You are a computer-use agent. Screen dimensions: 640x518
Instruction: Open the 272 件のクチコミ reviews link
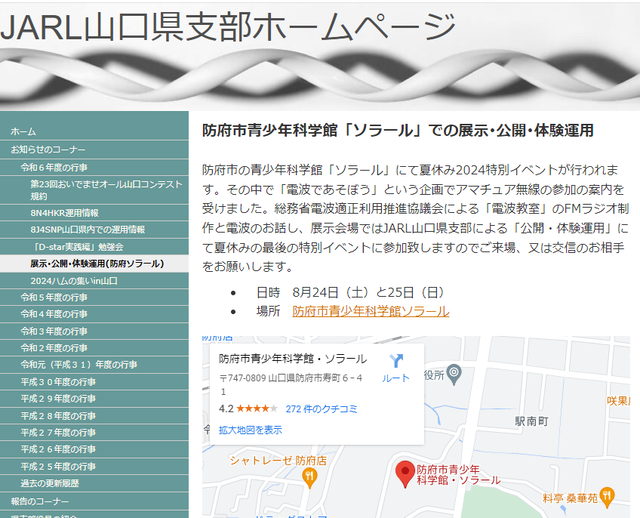coord(322,409)
